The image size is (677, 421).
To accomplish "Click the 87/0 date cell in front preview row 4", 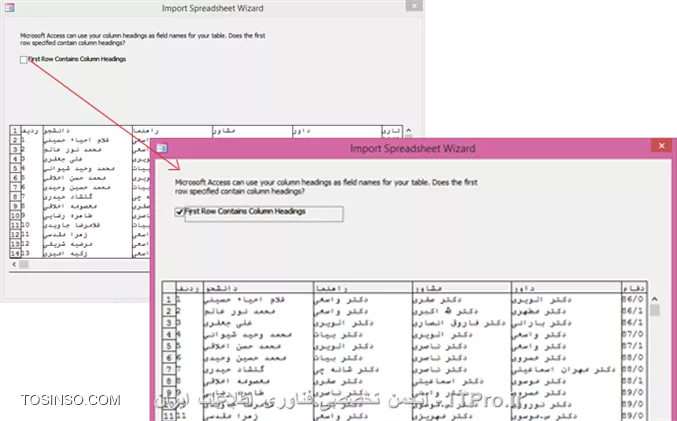I will pos(633,334).
